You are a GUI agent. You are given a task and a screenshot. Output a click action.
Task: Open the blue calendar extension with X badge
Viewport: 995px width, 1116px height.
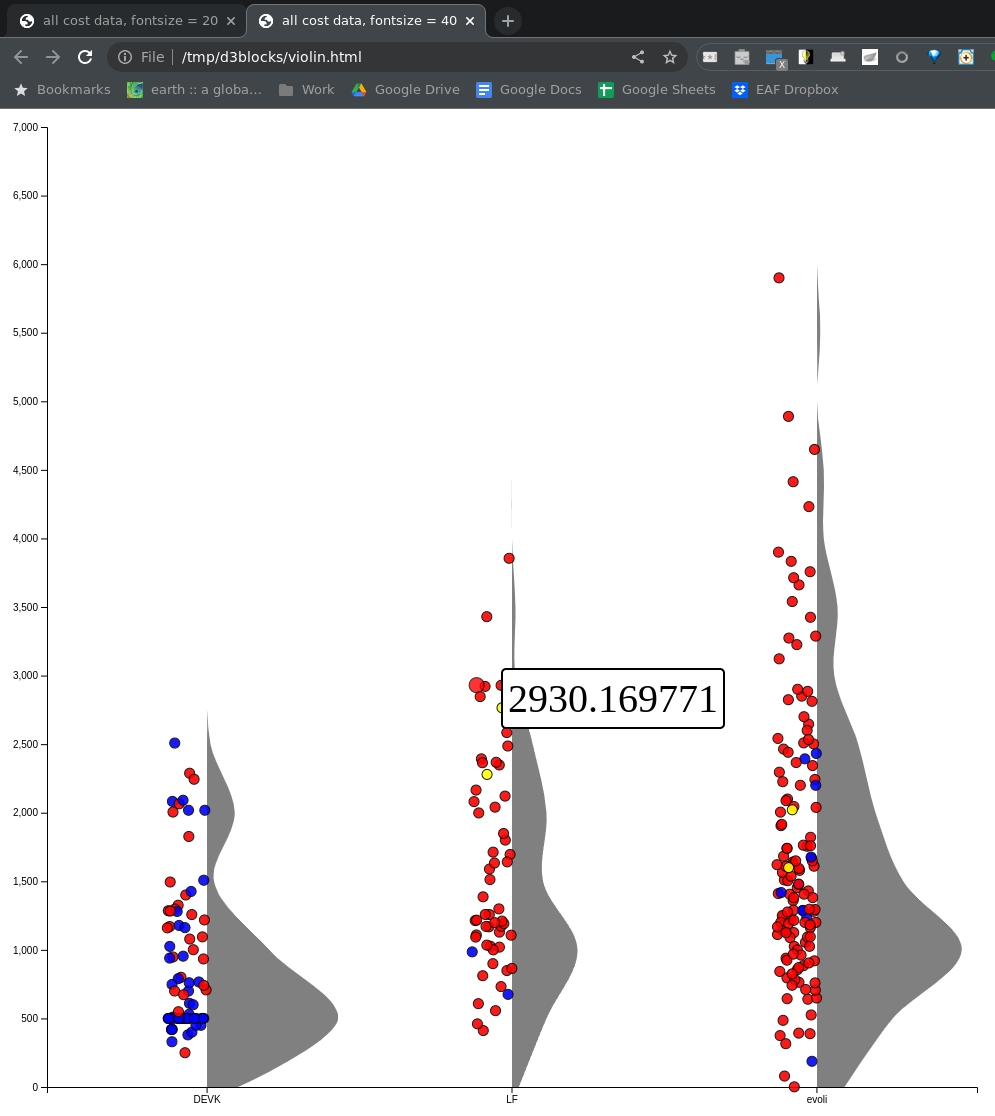pyautogui.click(x=775, y=58)
